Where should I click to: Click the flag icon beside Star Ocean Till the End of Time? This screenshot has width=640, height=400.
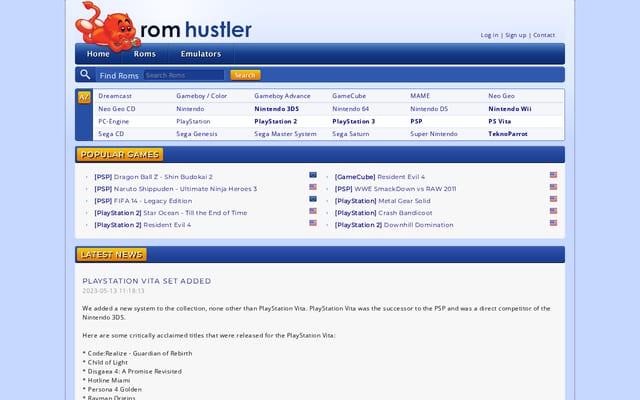[x=313, y=211]
